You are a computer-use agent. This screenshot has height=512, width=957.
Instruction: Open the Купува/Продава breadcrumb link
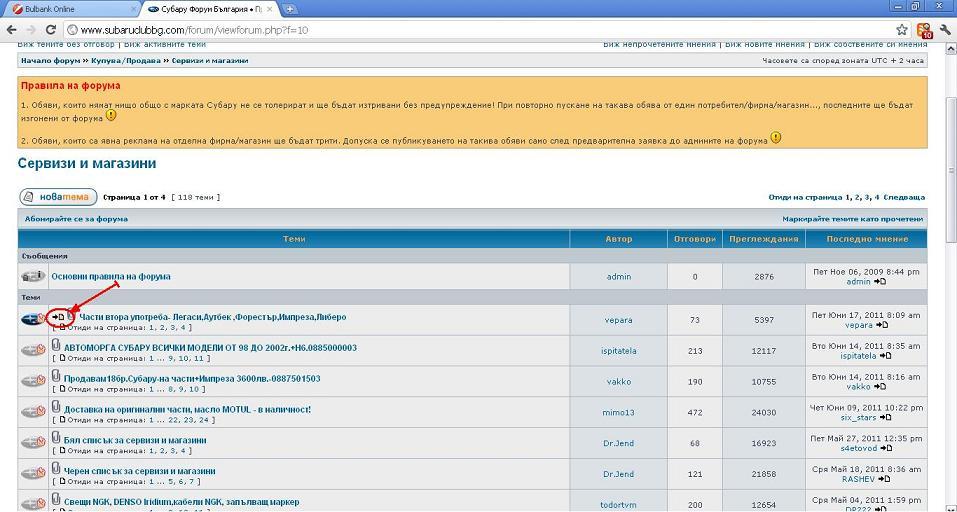pyautogui.click(x=126, y=61)
